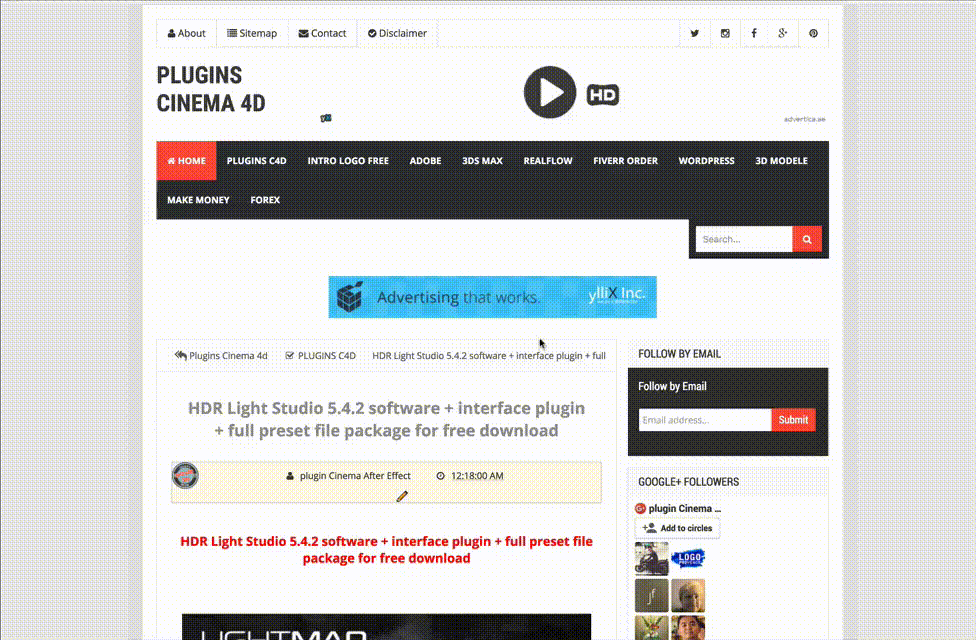Click the Twitter icon

(694, 33)
